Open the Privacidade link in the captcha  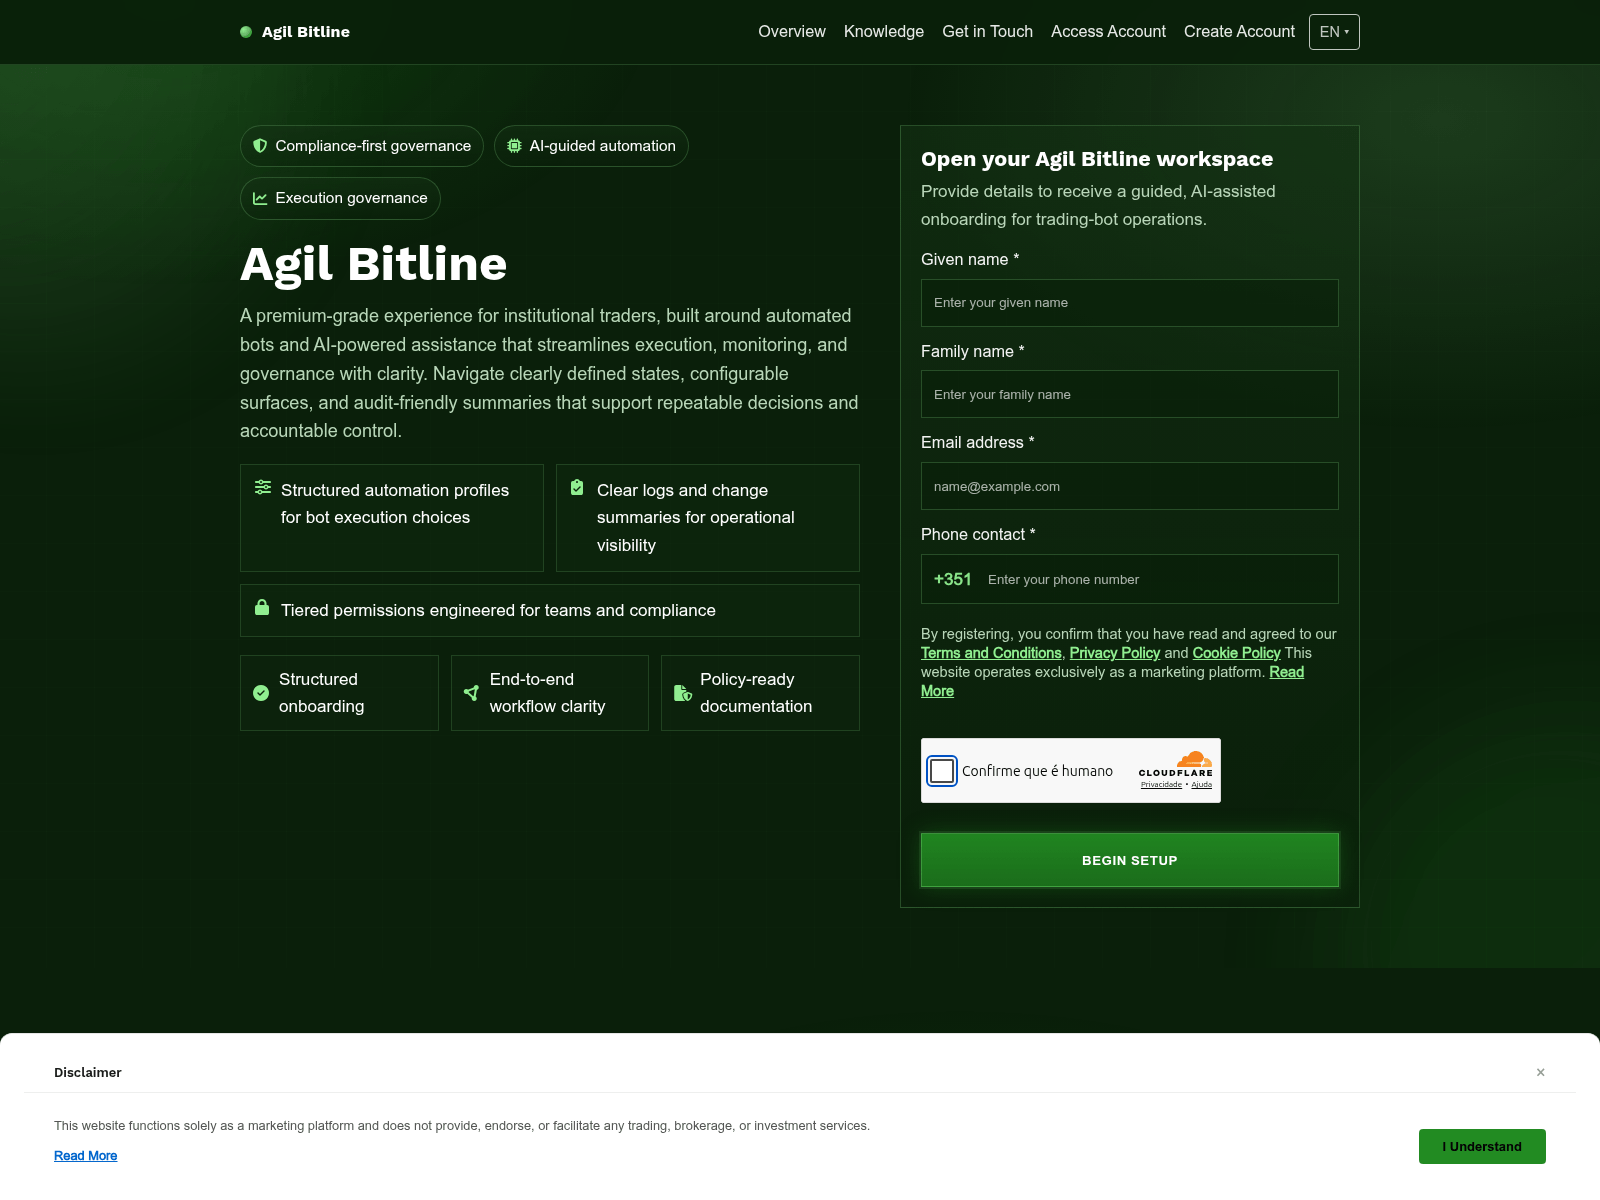(x=1161, y=785)
